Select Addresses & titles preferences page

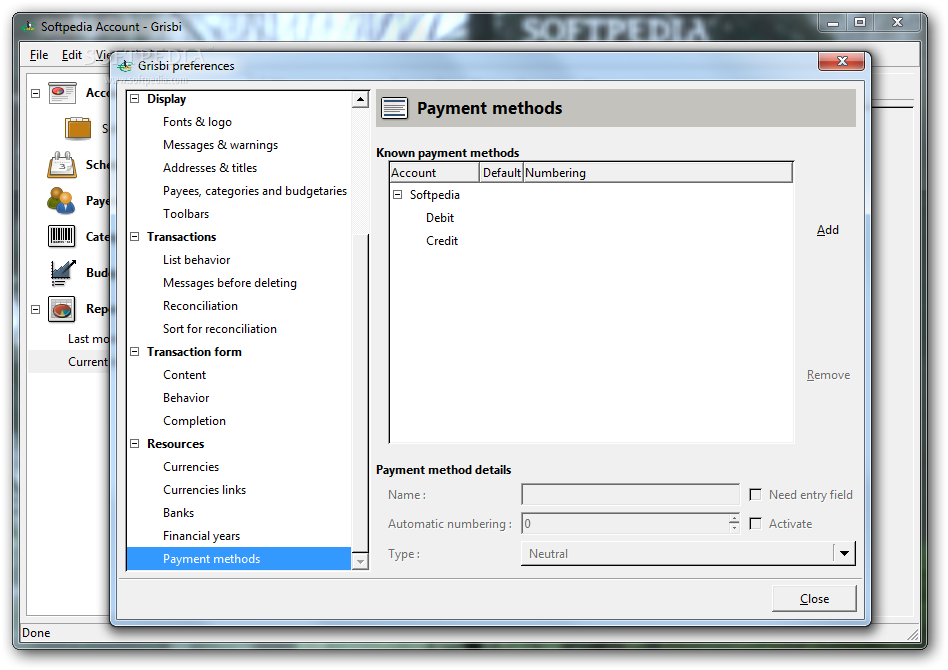click(x=210, y=168)
